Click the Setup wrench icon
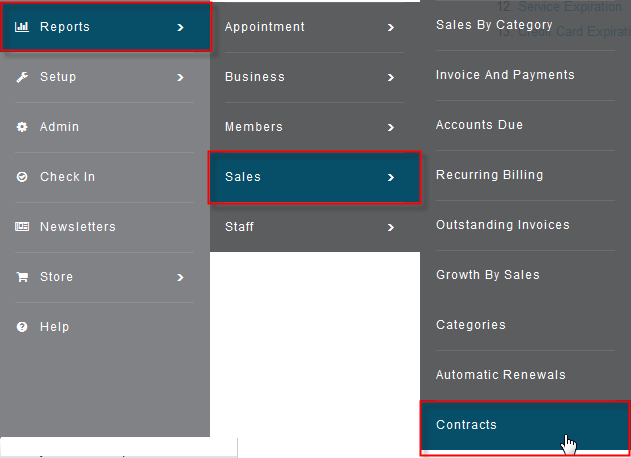The height and width of the screenshot is (458, 631). coord(22,77)
